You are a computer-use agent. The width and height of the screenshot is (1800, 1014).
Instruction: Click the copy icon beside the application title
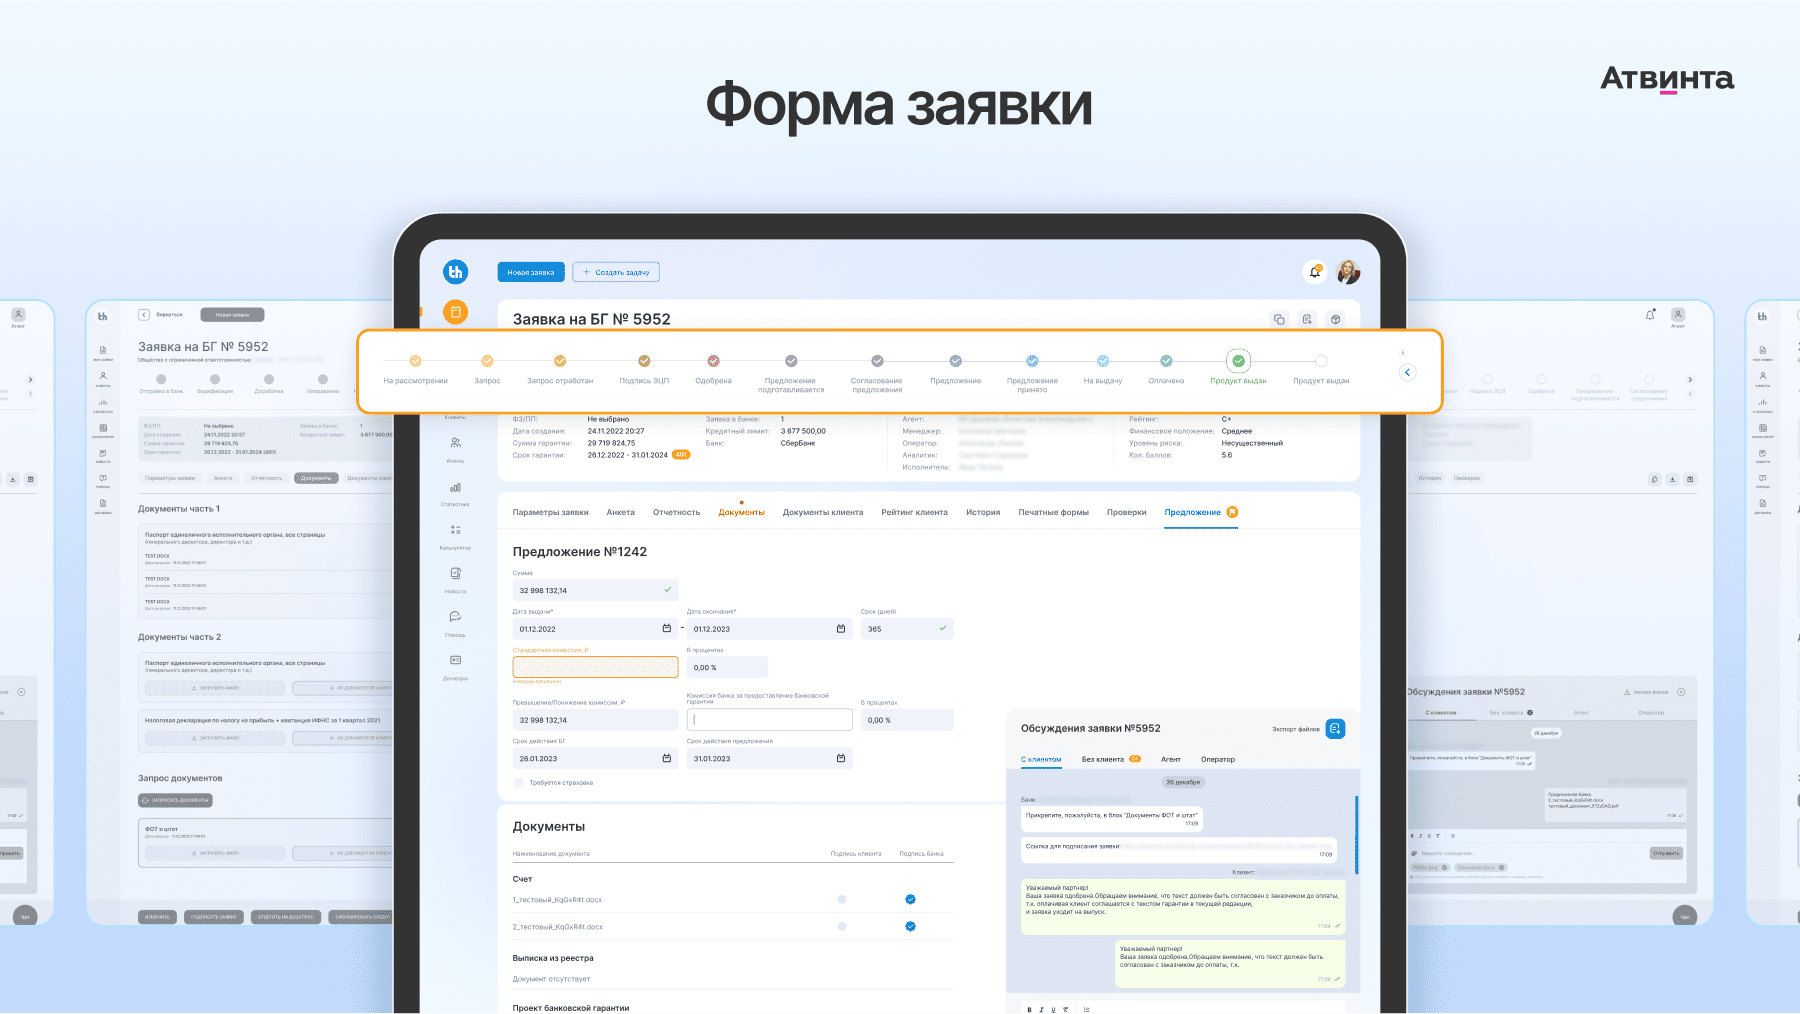1278,319
